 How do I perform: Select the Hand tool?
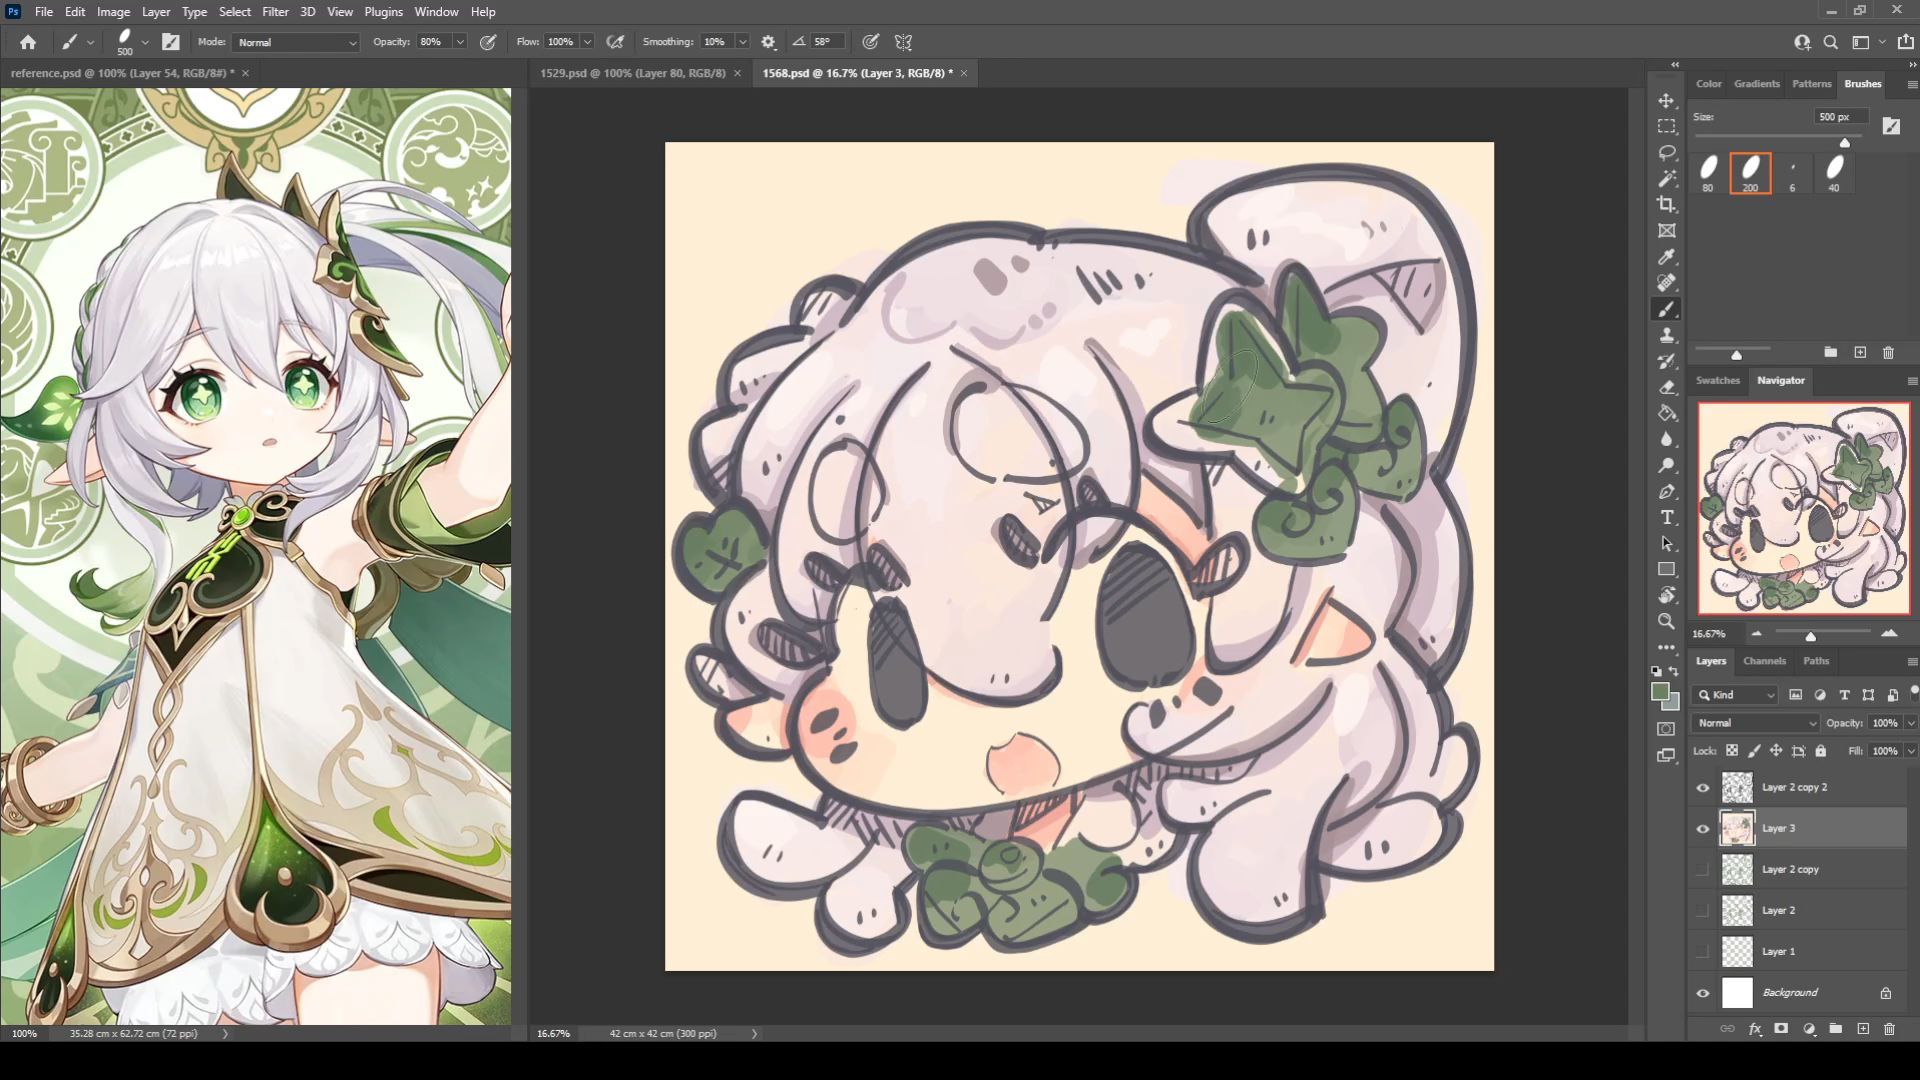(1667, 595)
